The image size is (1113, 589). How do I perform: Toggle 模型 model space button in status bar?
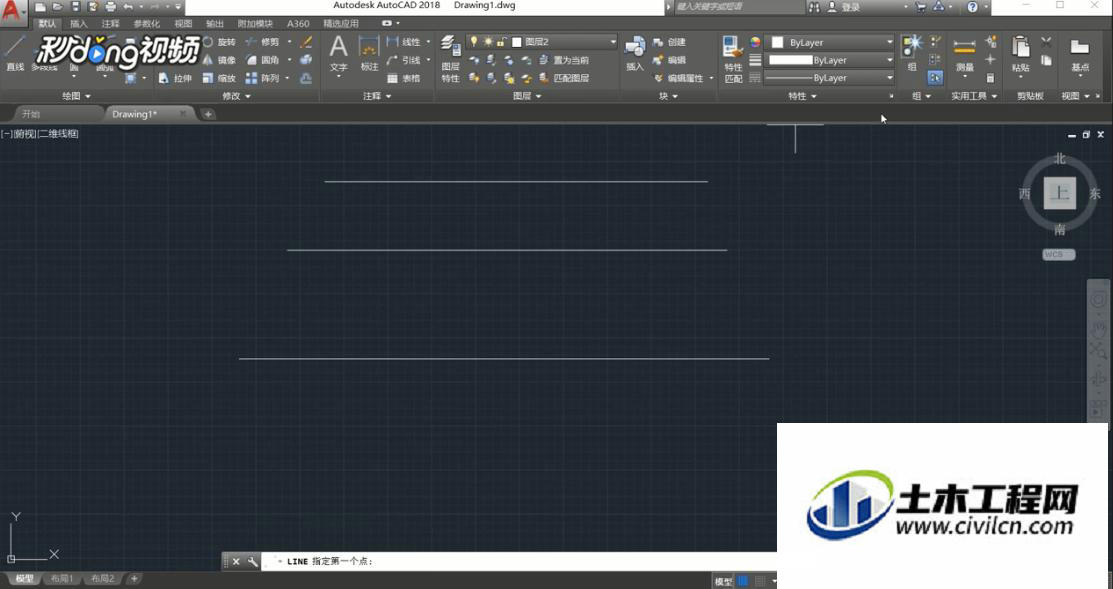tap(723, 581)
